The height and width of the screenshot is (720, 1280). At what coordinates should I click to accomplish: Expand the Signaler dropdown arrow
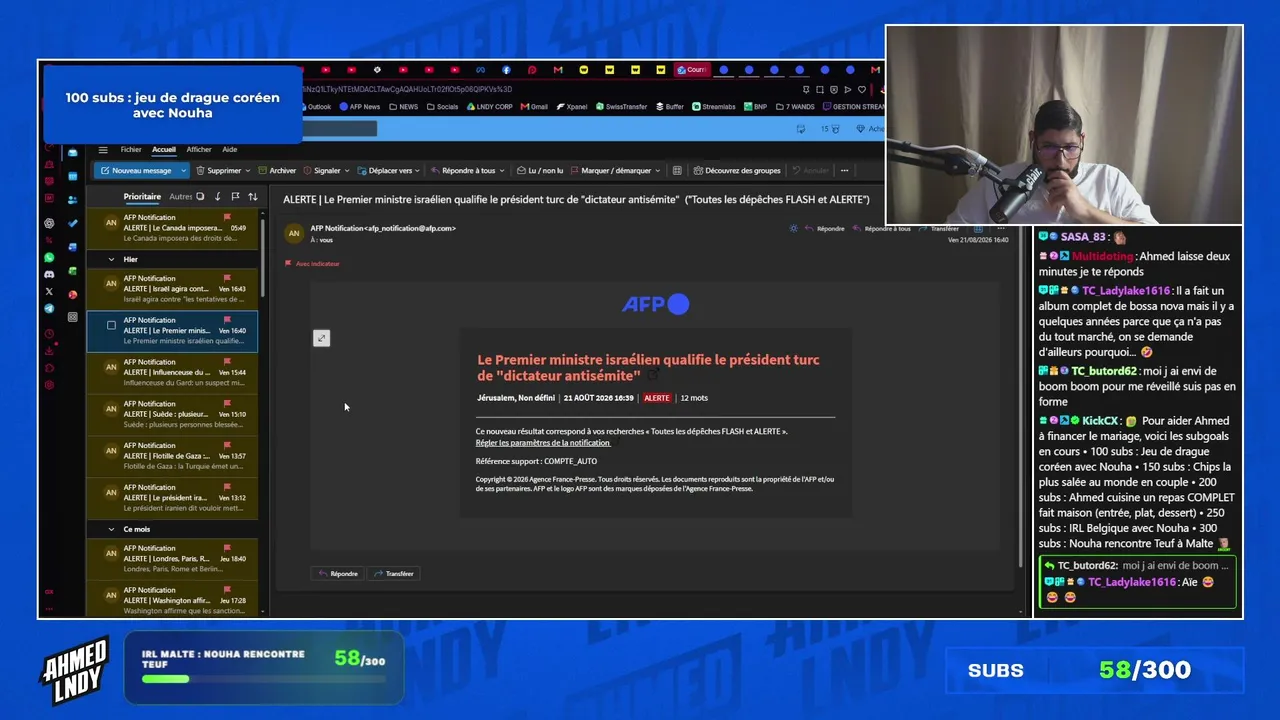pos(347,171)
